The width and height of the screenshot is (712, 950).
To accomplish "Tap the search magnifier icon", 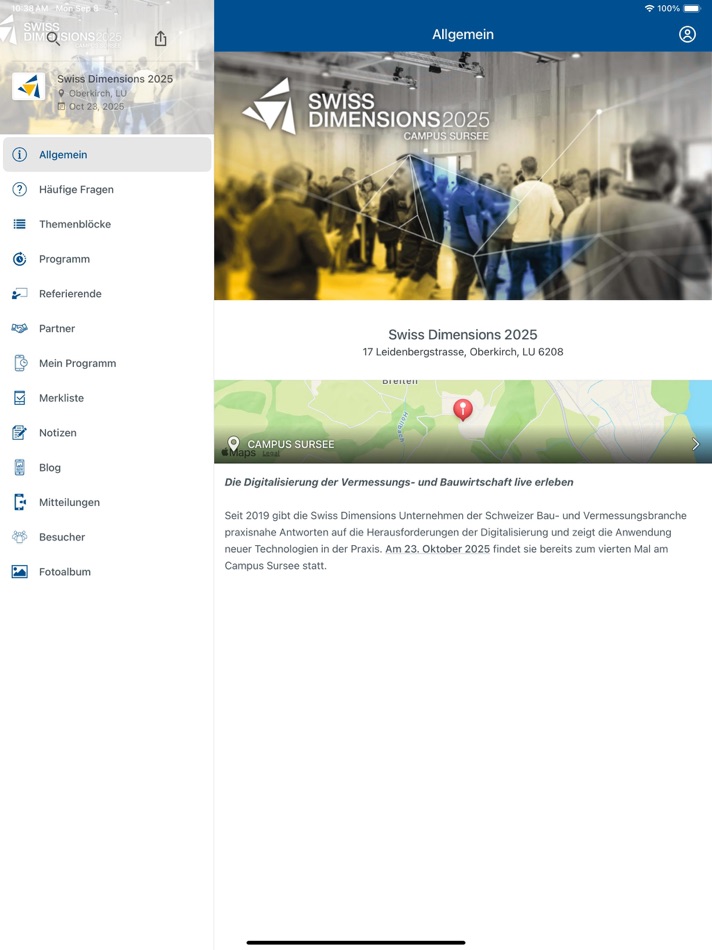I will click(53, 39).
